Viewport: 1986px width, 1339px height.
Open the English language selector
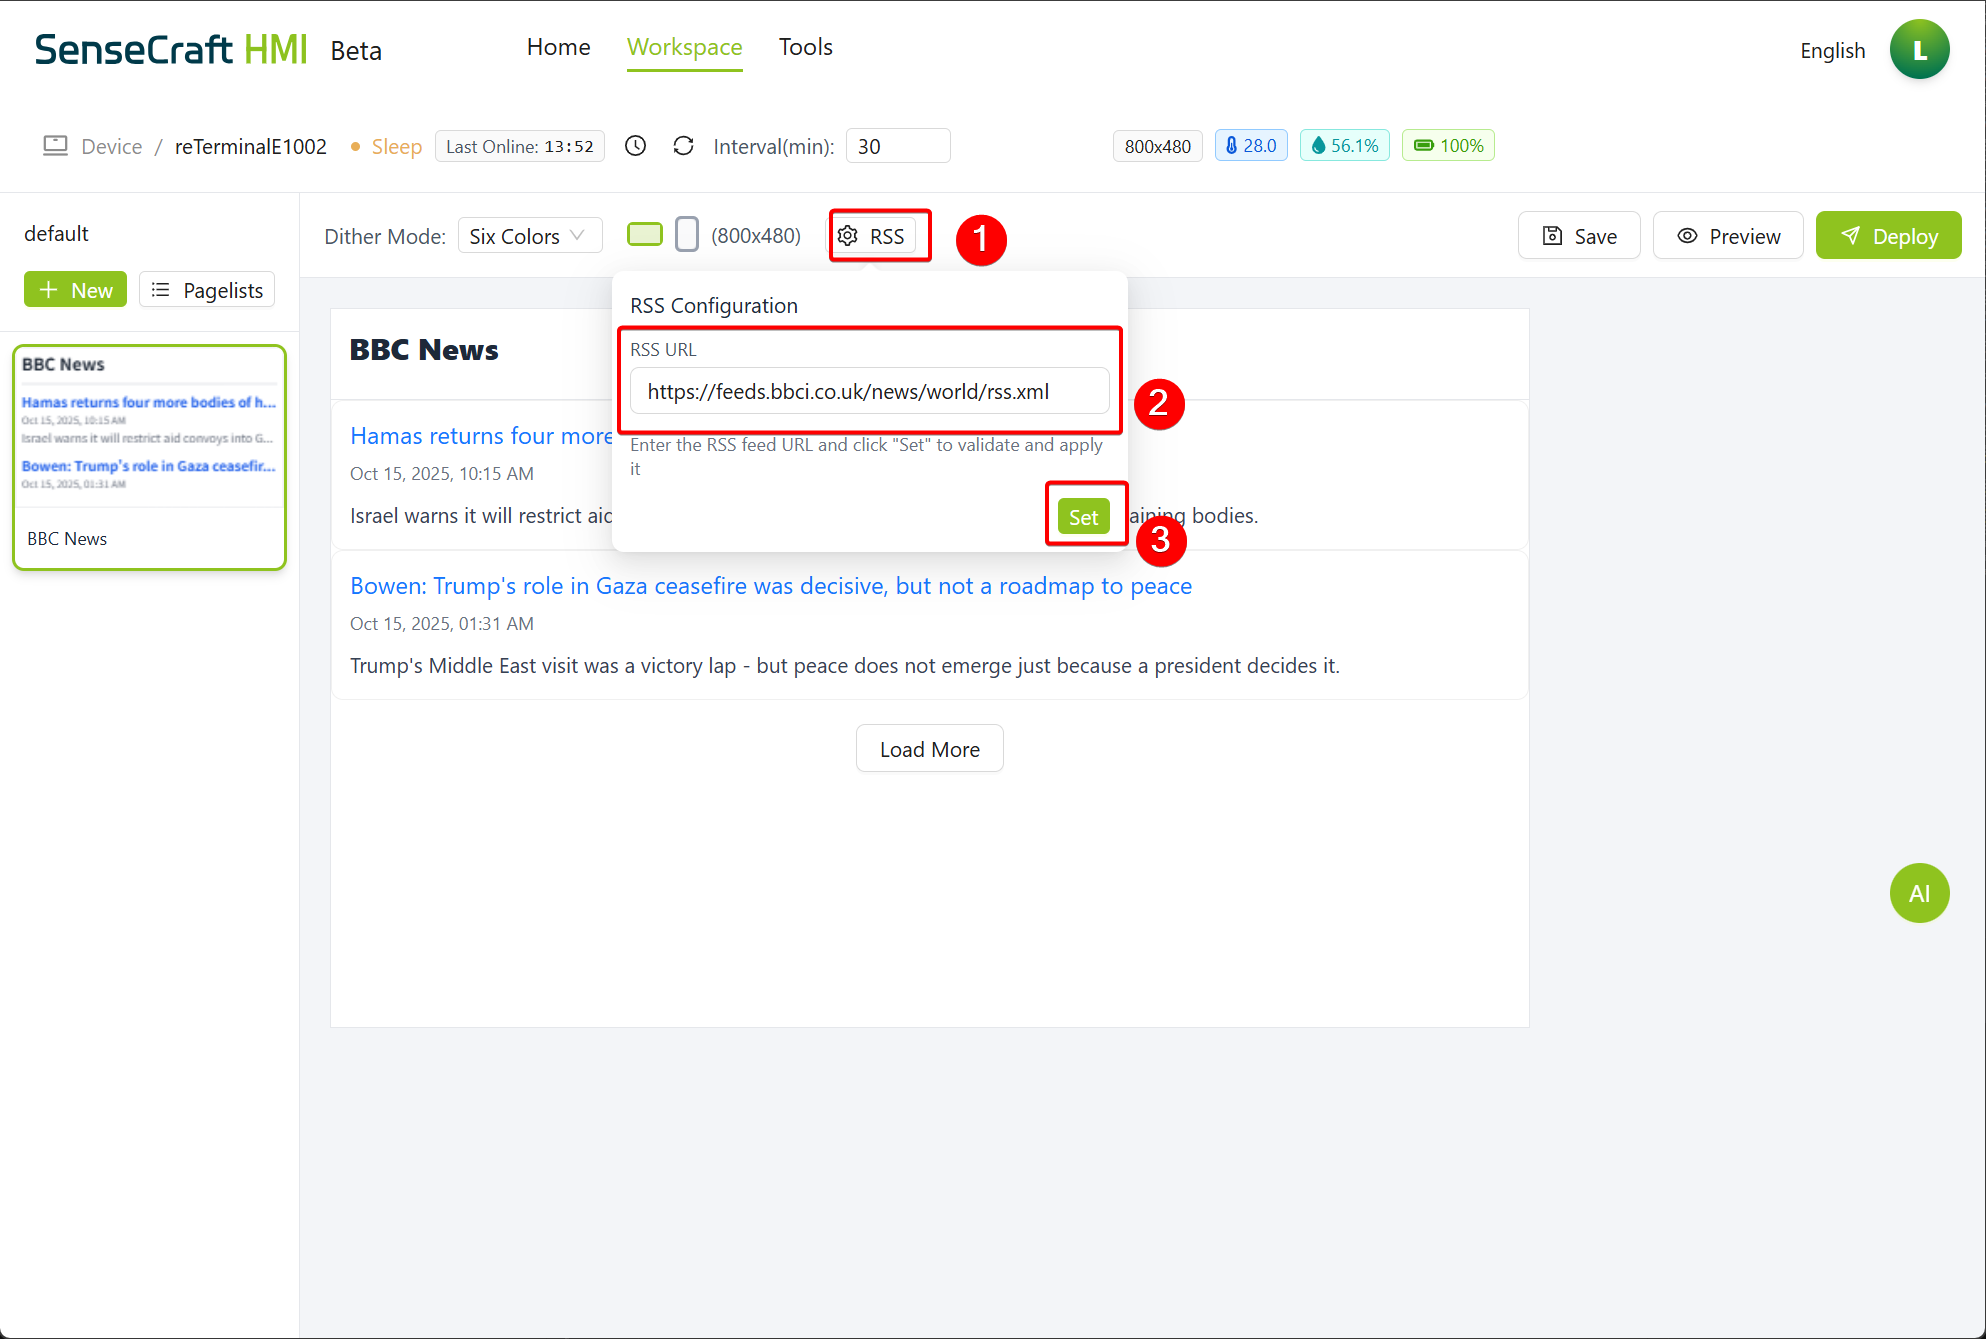pyautogui.click(x=1832, y=51)
